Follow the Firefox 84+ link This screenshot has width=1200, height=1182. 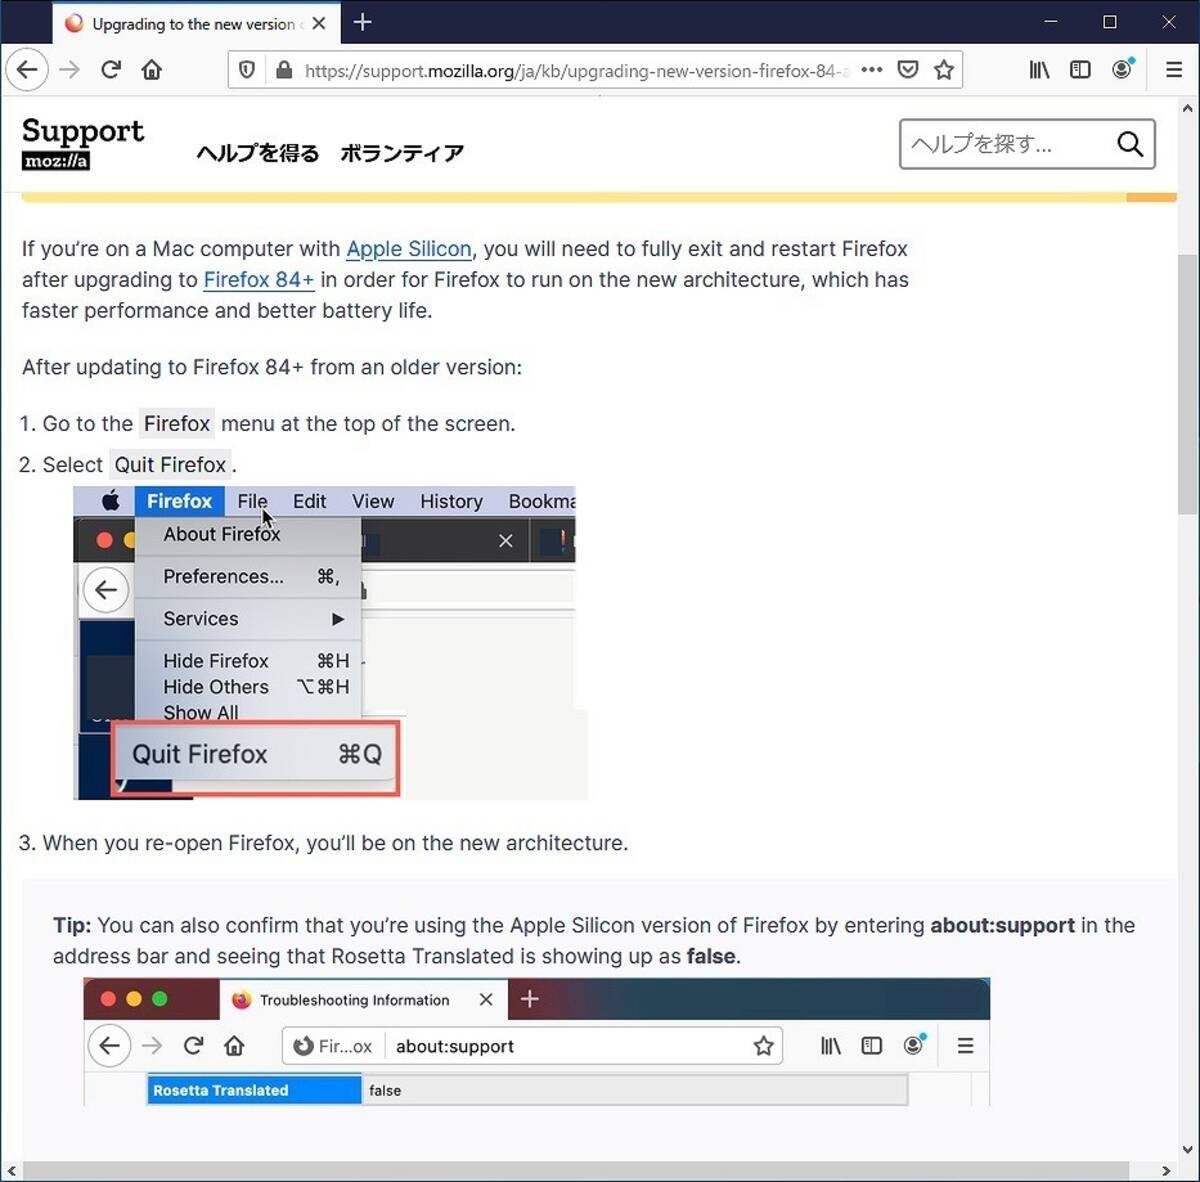[x=258, y=280]
